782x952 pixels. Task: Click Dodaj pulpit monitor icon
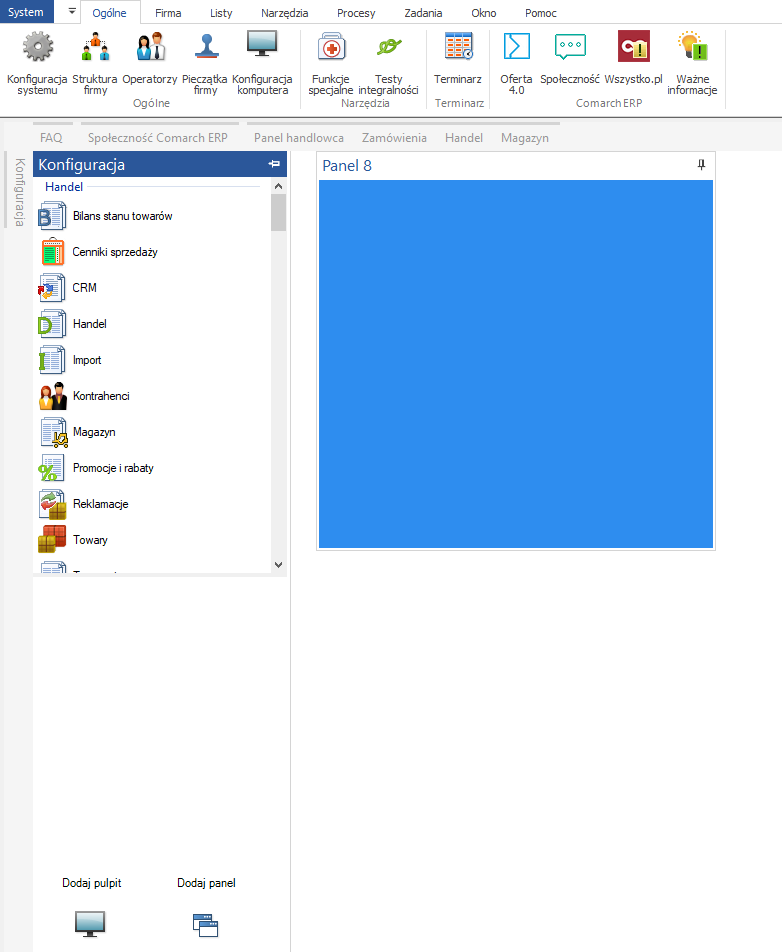pos(90,924)
